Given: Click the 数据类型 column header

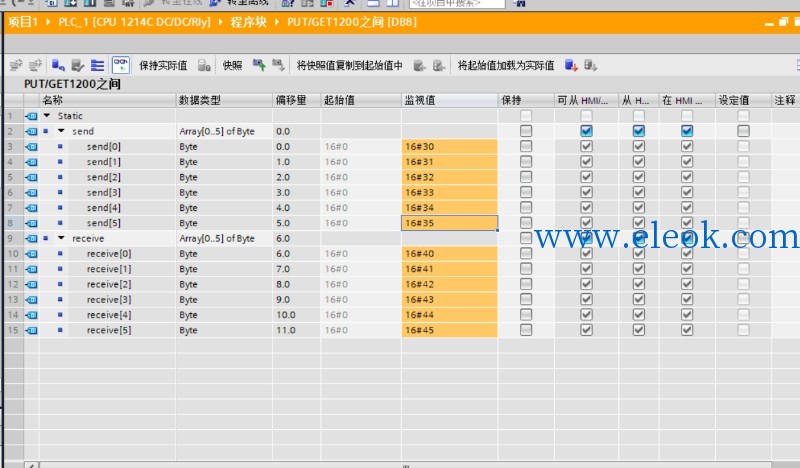Looking at the screenshot, I should [x=224, y=100].
